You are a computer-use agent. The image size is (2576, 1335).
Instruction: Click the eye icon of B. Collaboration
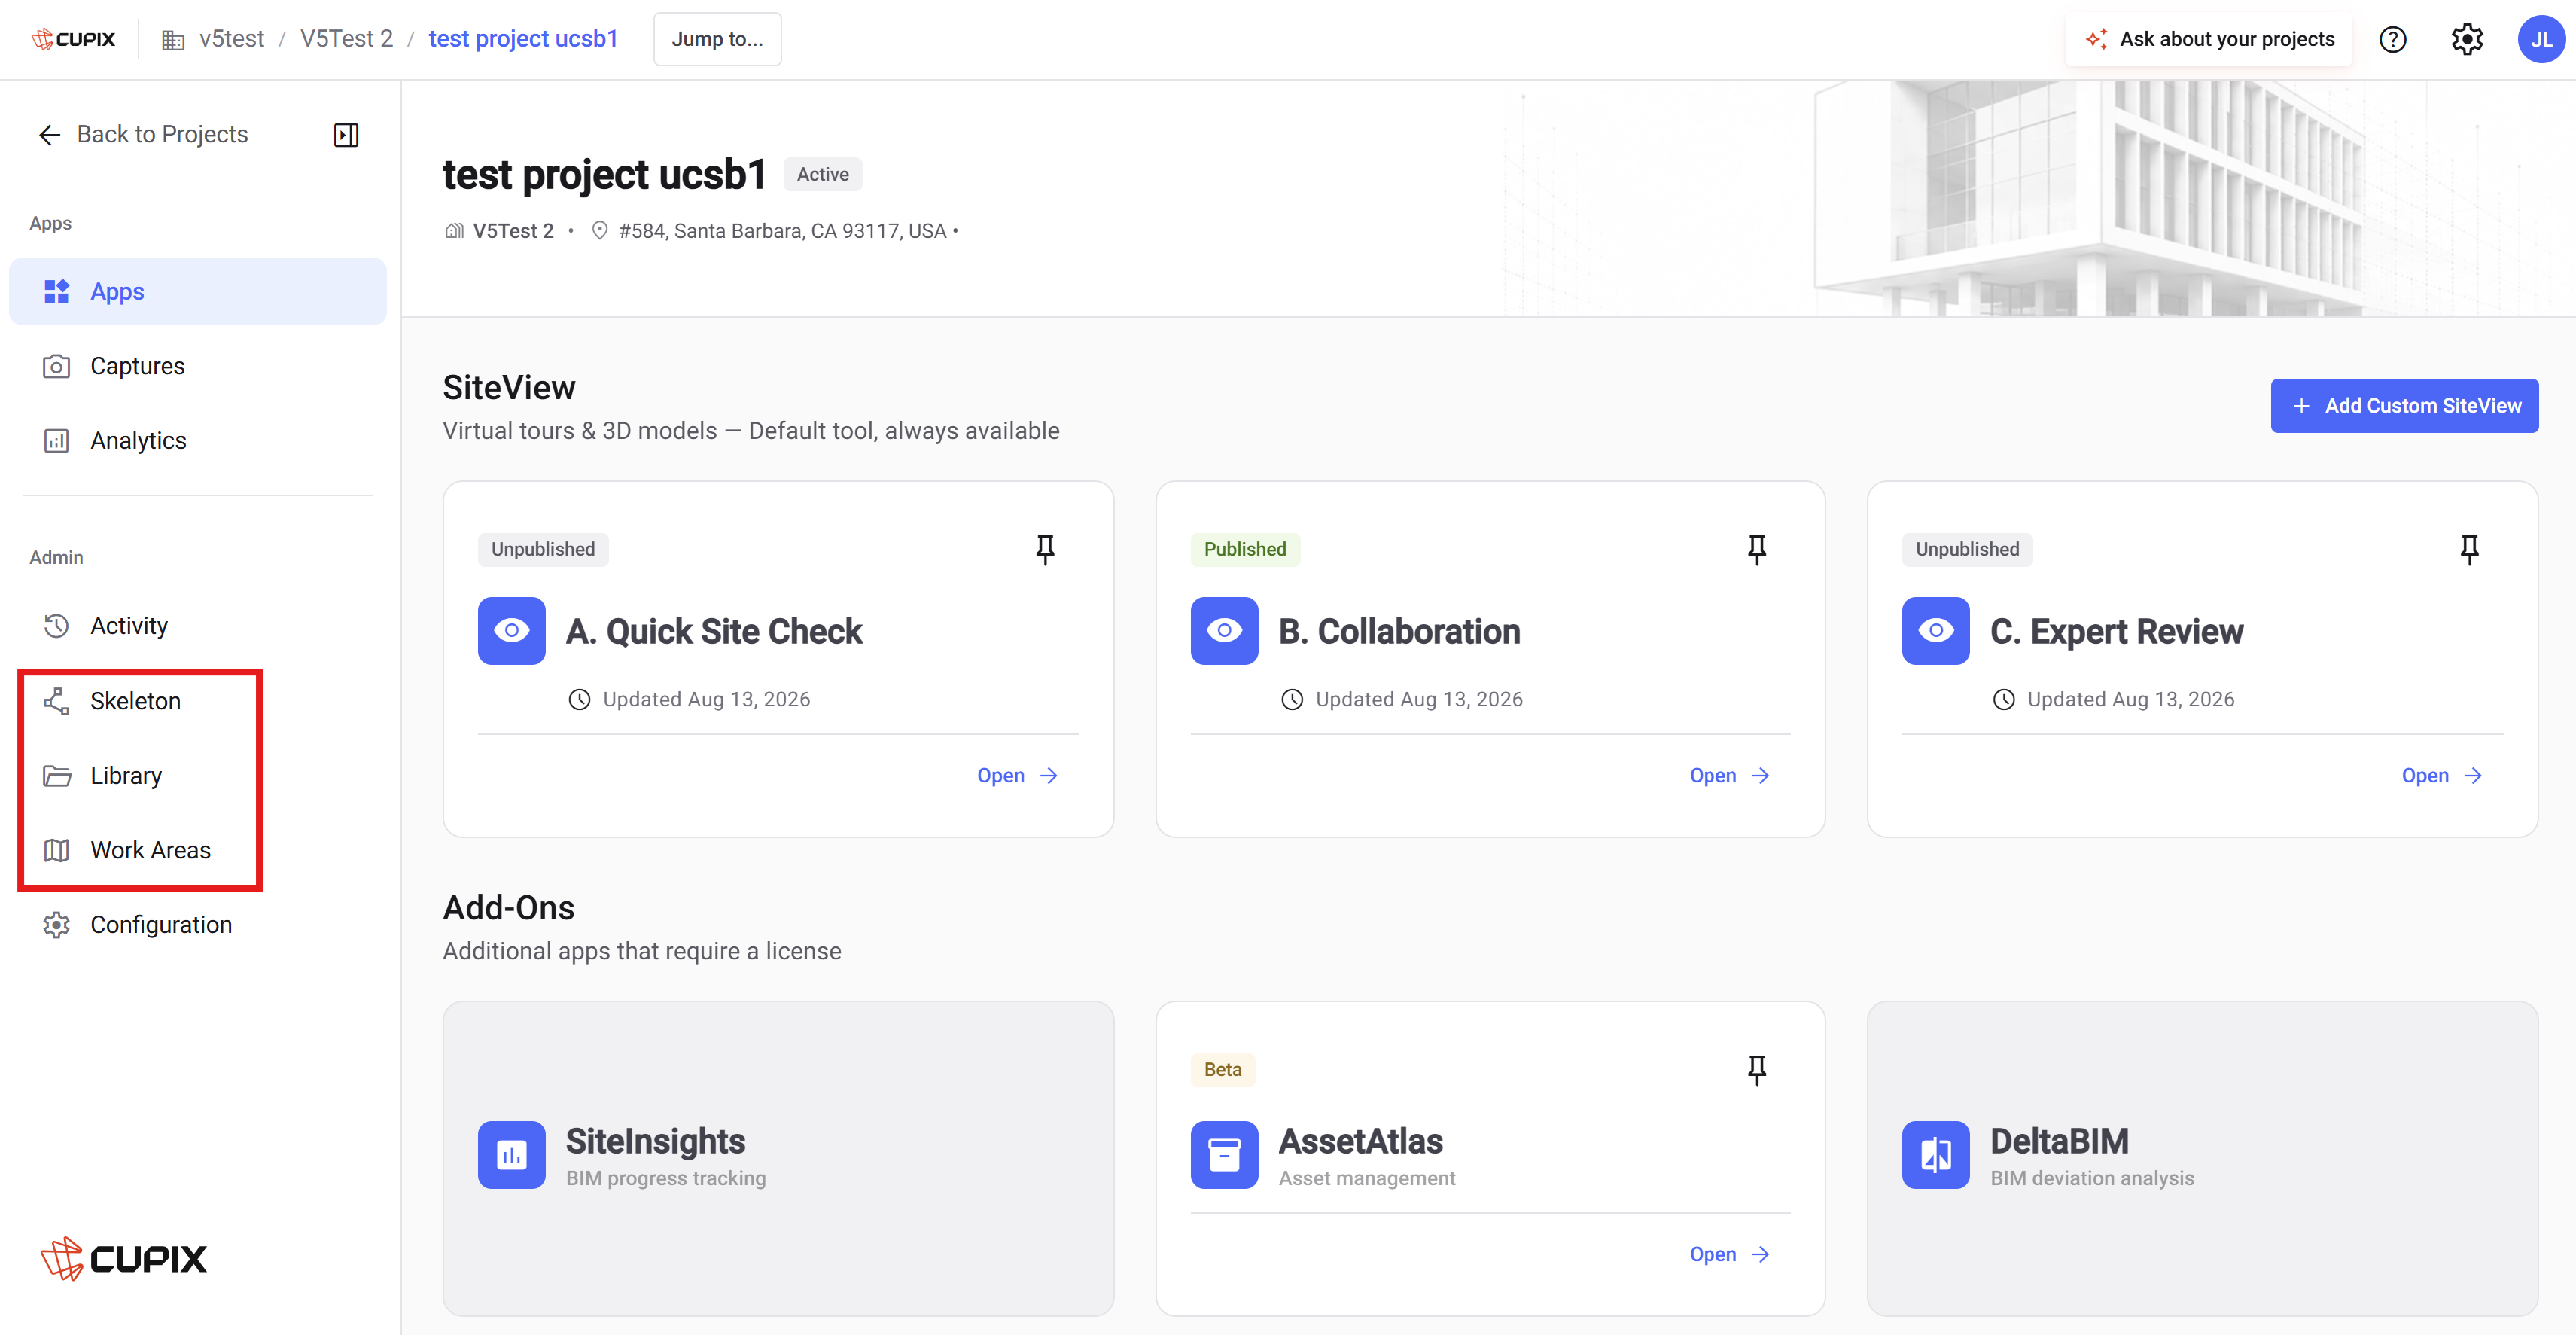click(1224, 631)
